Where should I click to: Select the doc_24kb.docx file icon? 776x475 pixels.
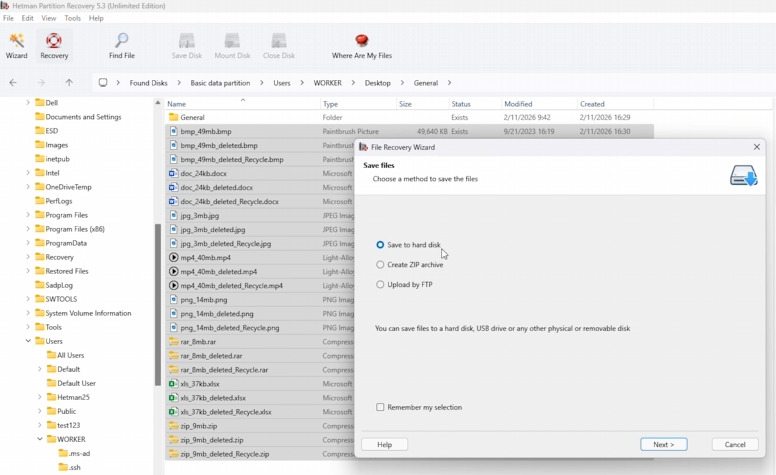(x=173, y=173)
